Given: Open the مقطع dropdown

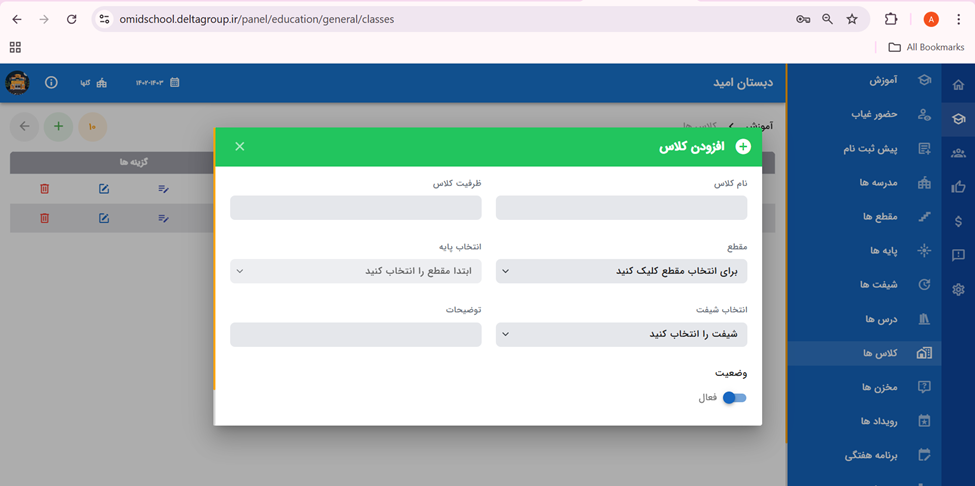Looking at the screenshot, I should tap(621, 271).
